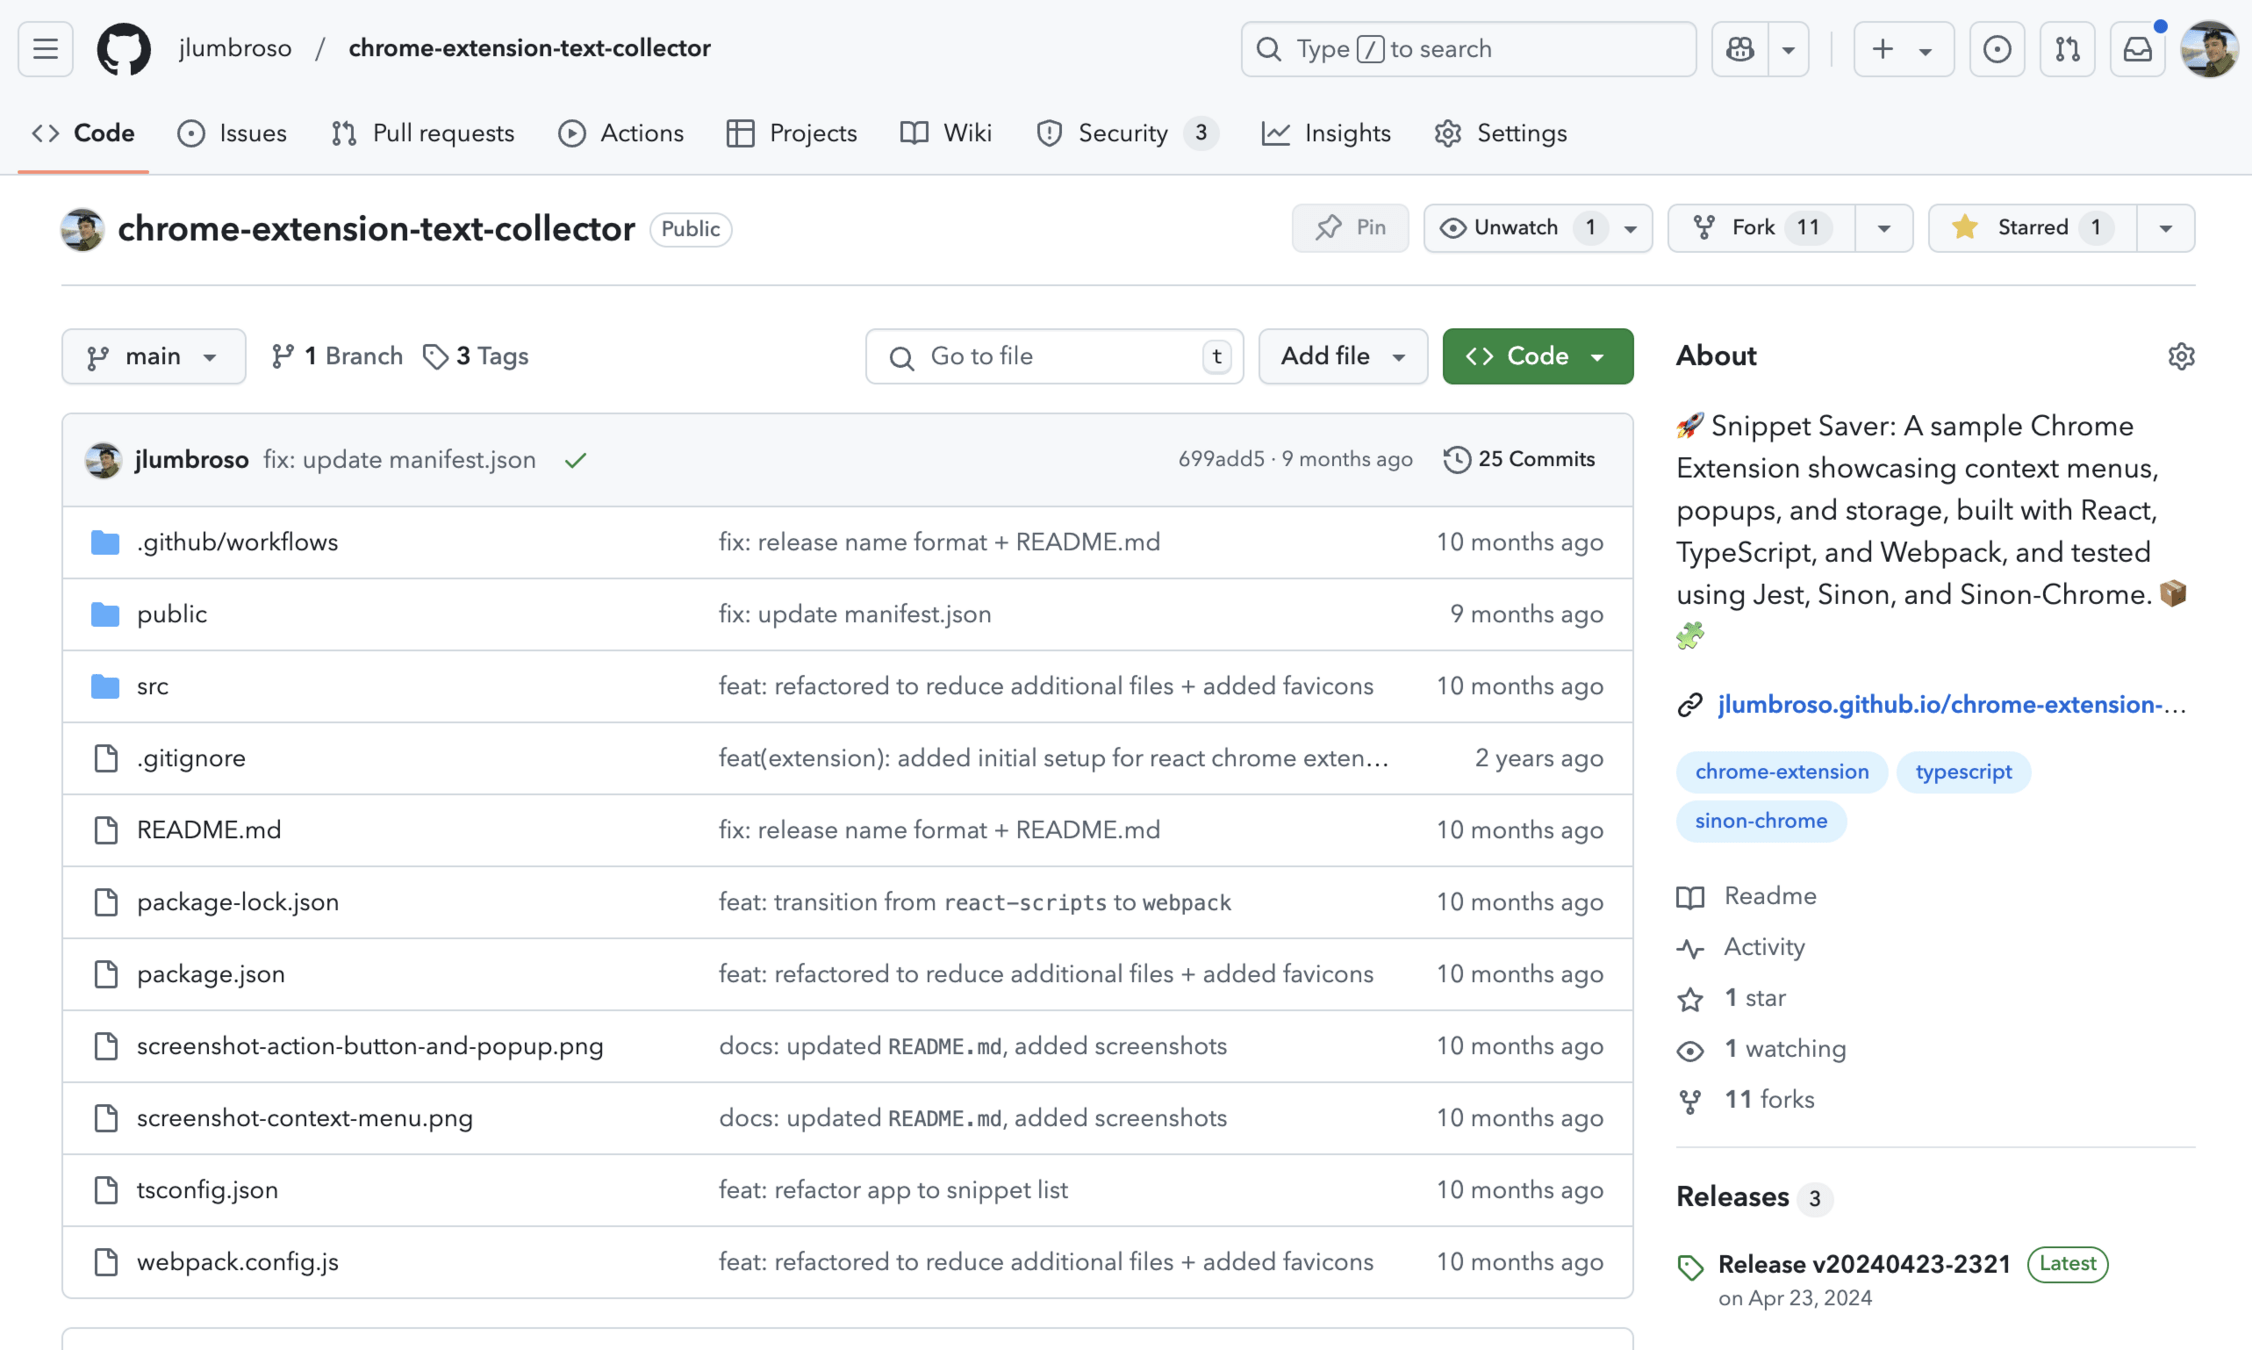Focus the Go to file field
This screenshot has width=2252, height=1350.
[x=1054, y=356]
